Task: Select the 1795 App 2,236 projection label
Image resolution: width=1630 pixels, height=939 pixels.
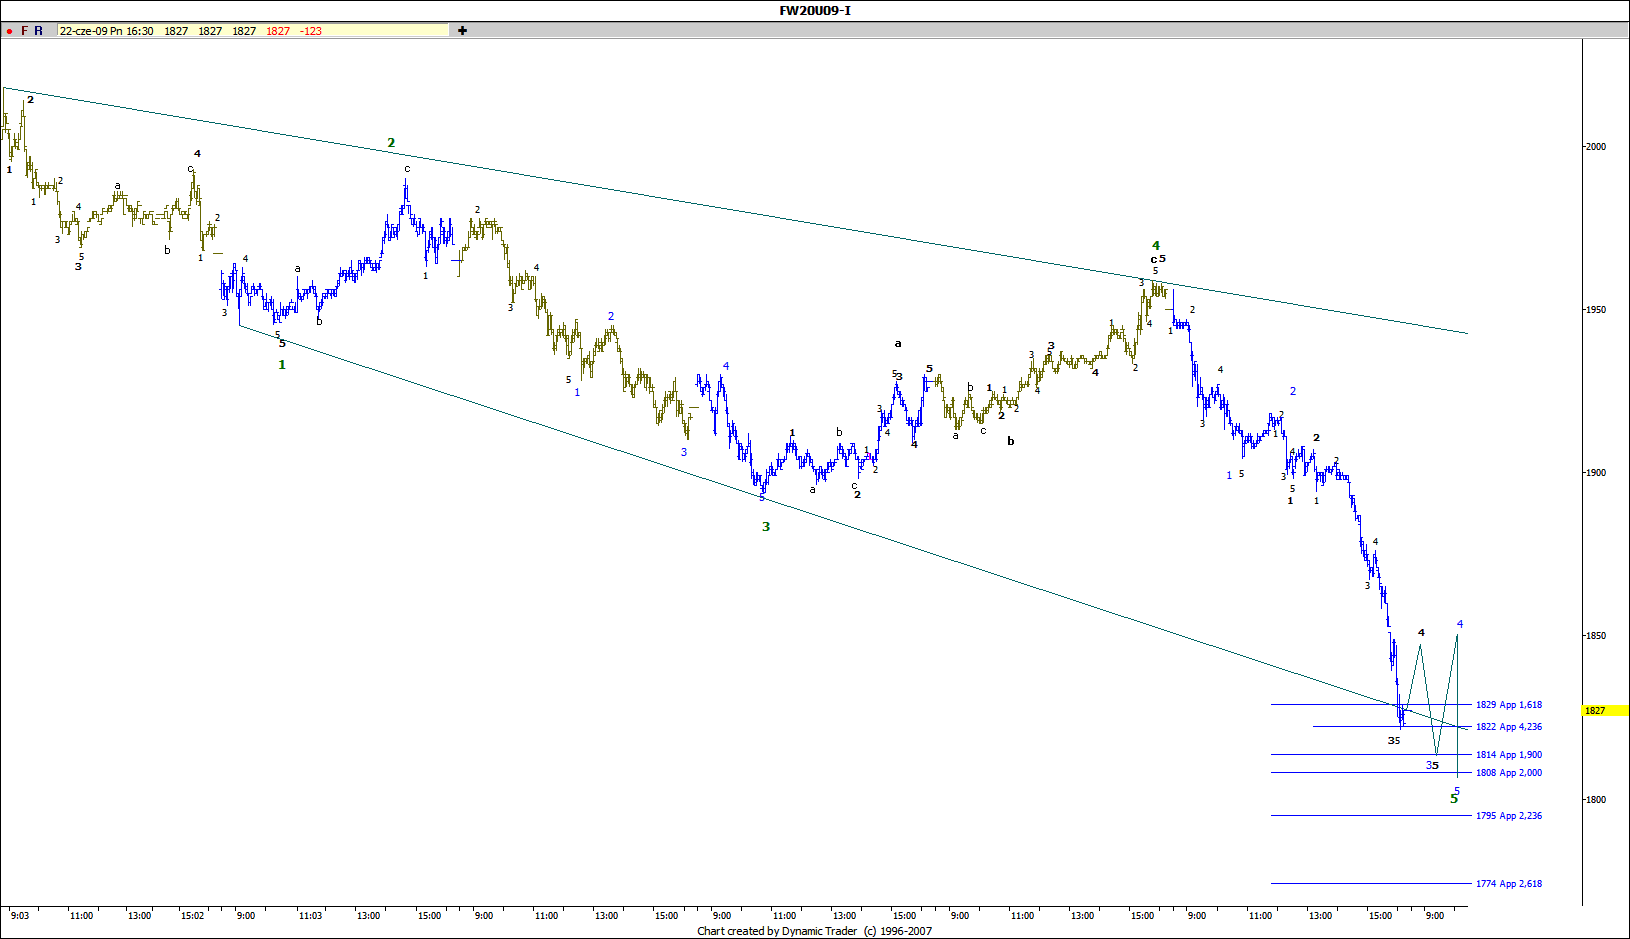Action: point(1509,816)
